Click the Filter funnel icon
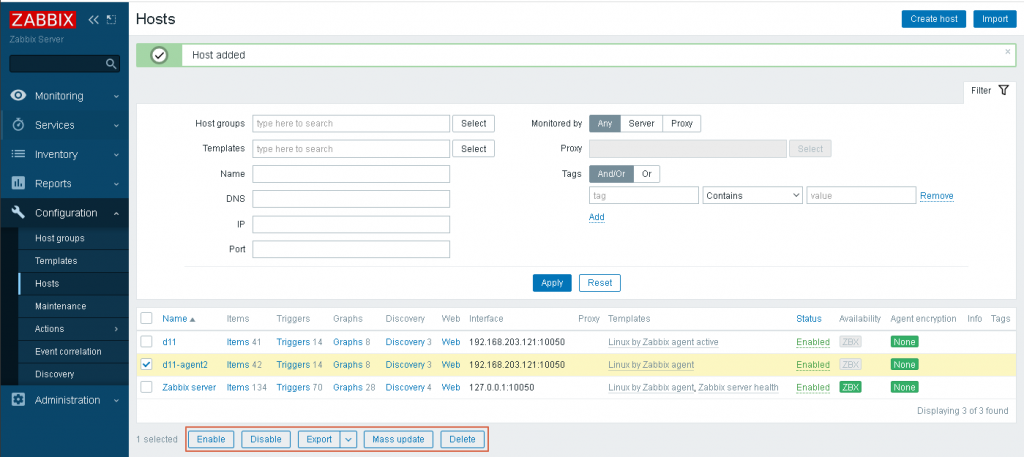Screen dimensions: 1024x457 tap(1004, 90)
